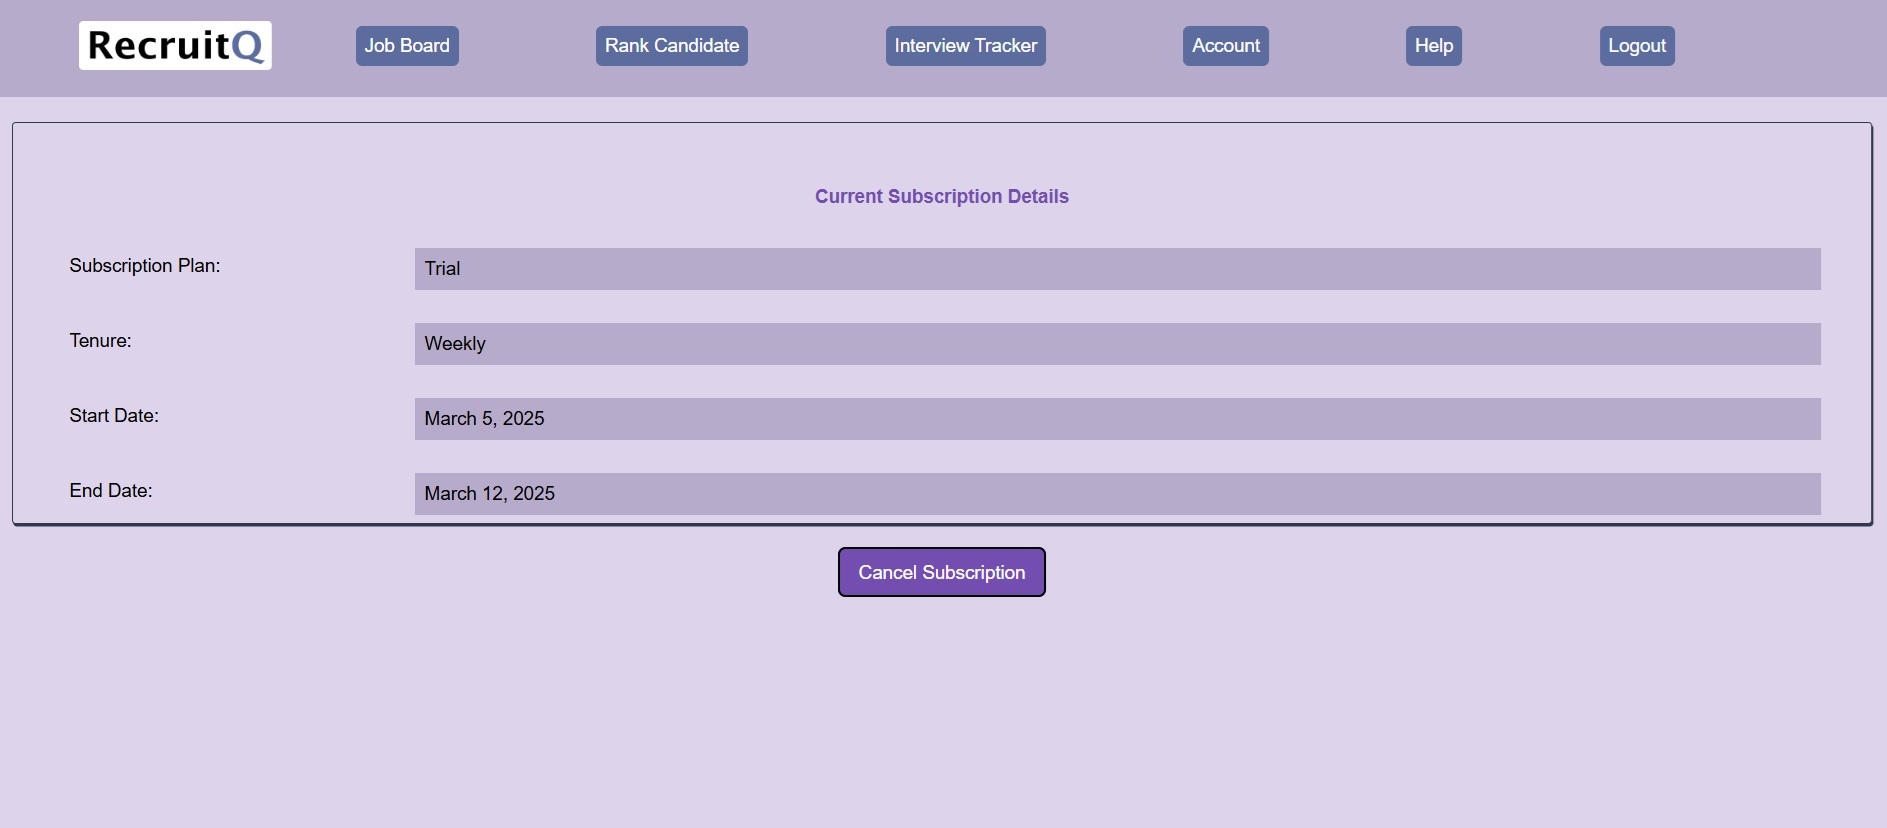Click the End Date field March 12, 2025
The height and width of the screenshot is (828, 1887).
coord(1117,494)
